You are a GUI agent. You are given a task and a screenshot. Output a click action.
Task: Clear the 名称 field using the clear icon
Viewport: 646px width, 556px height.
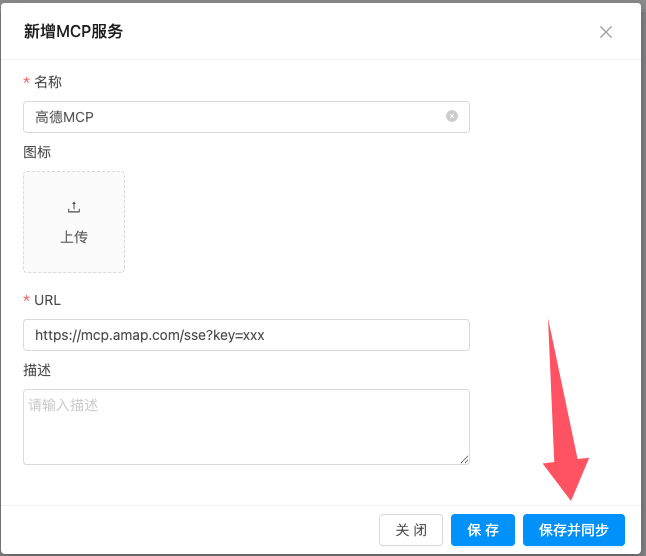click(452, 116)
